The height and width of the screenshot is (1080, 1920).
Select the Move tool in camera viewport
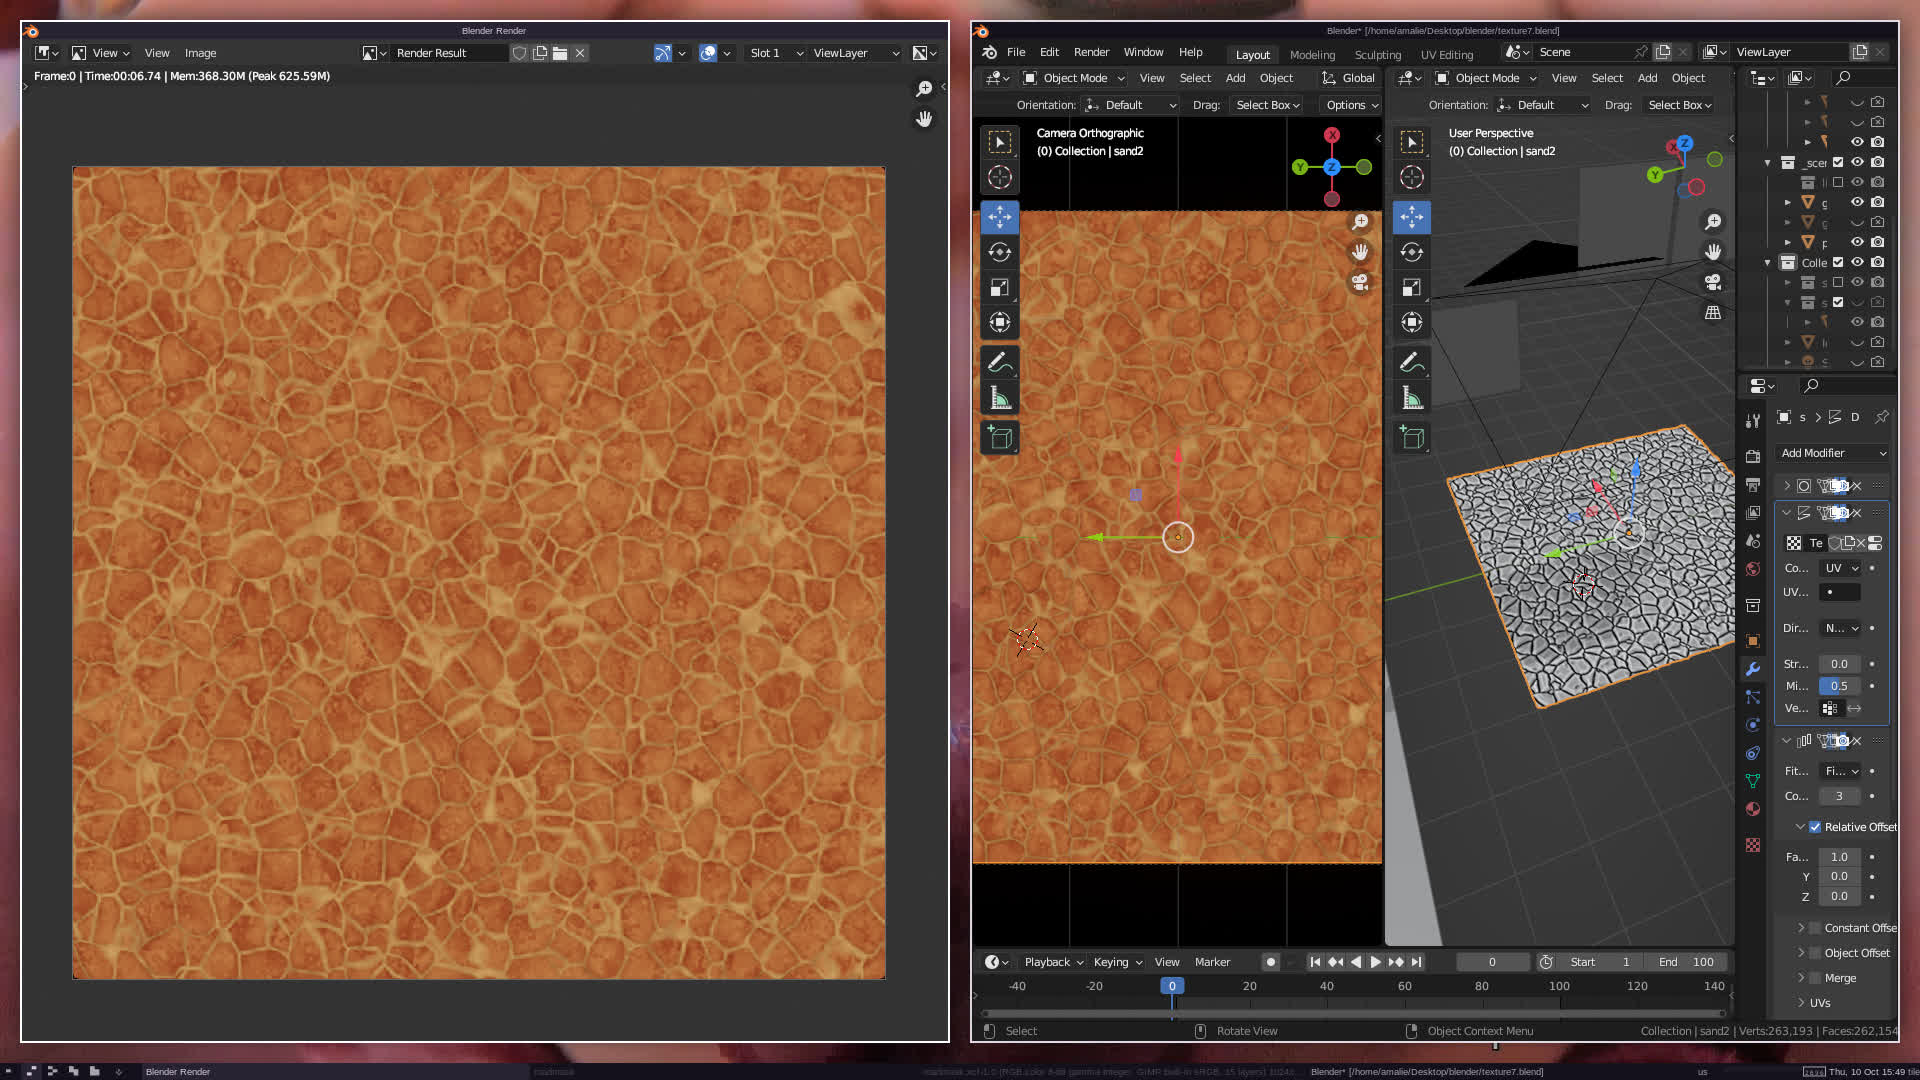(x=999, y=216)
